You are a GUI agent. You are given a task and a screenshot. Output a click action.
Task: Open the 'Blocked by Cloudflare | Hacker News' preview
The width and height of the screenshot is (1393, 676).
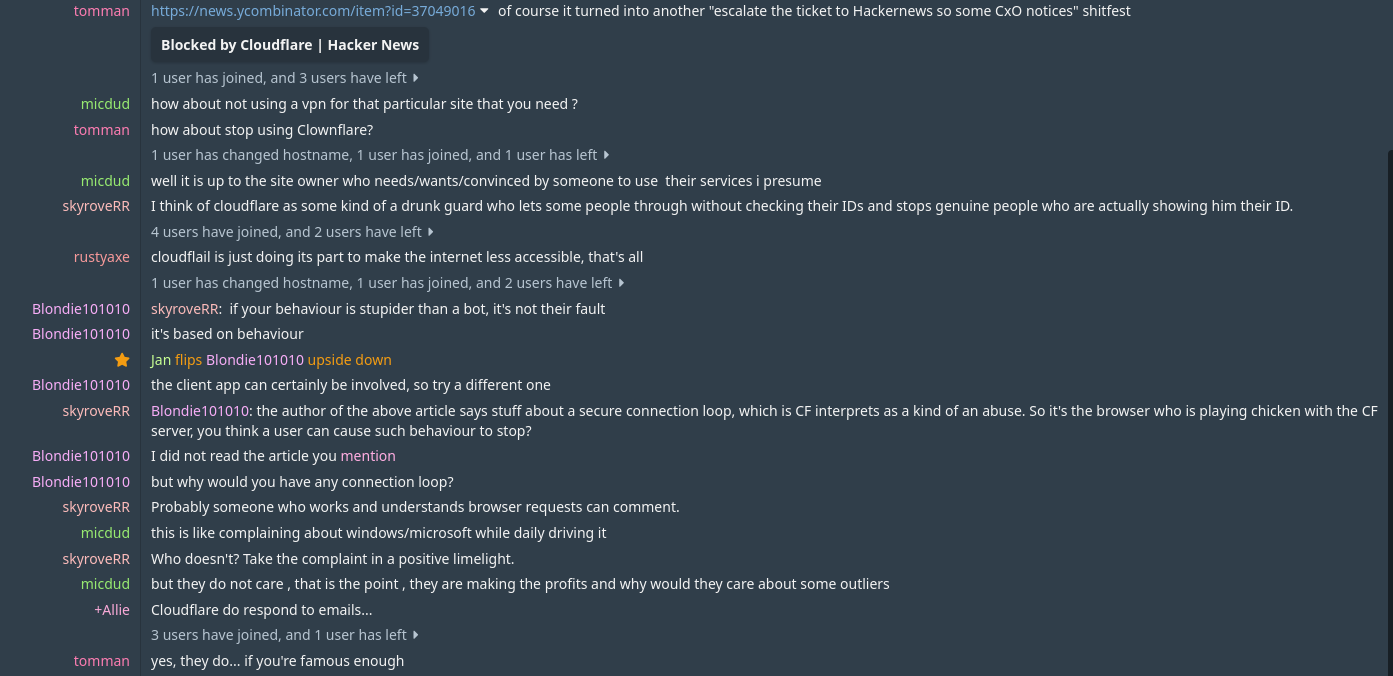[x=290, y=44]
